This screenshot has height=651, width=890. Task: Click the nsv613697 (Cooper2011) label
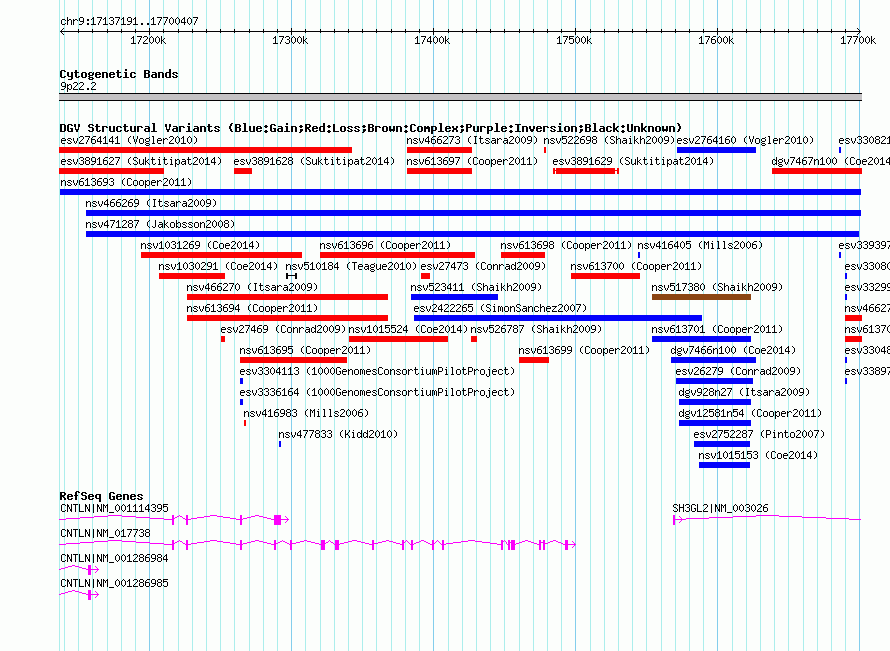472,161
